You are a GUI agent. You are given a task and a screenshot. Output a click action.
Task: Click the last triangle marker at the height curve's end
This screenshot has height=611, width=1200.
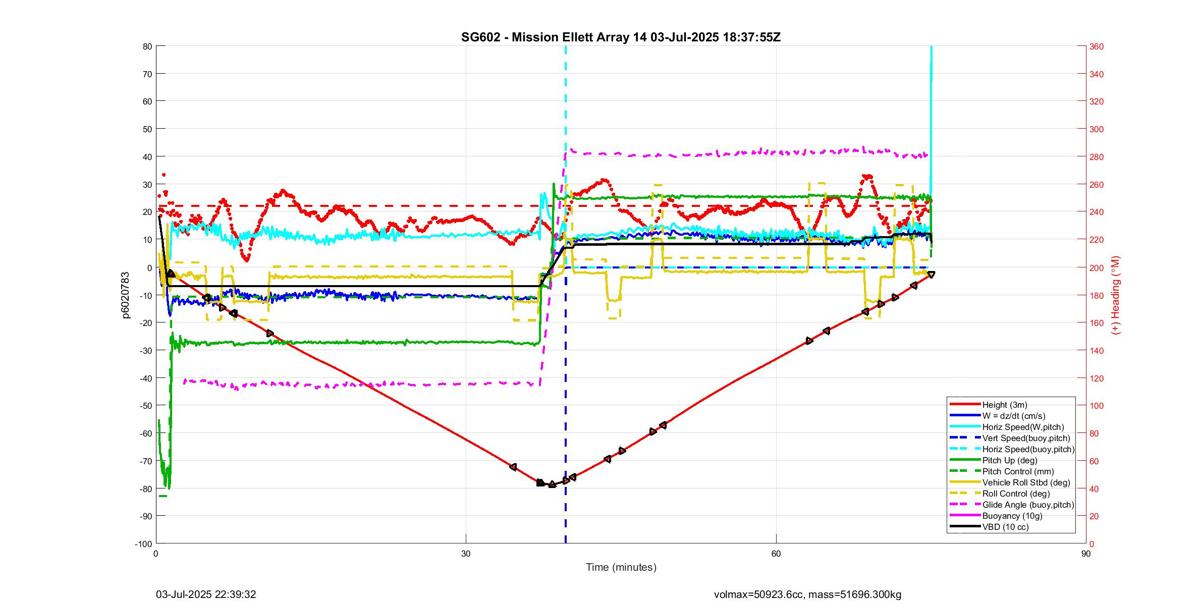point(931,274)
